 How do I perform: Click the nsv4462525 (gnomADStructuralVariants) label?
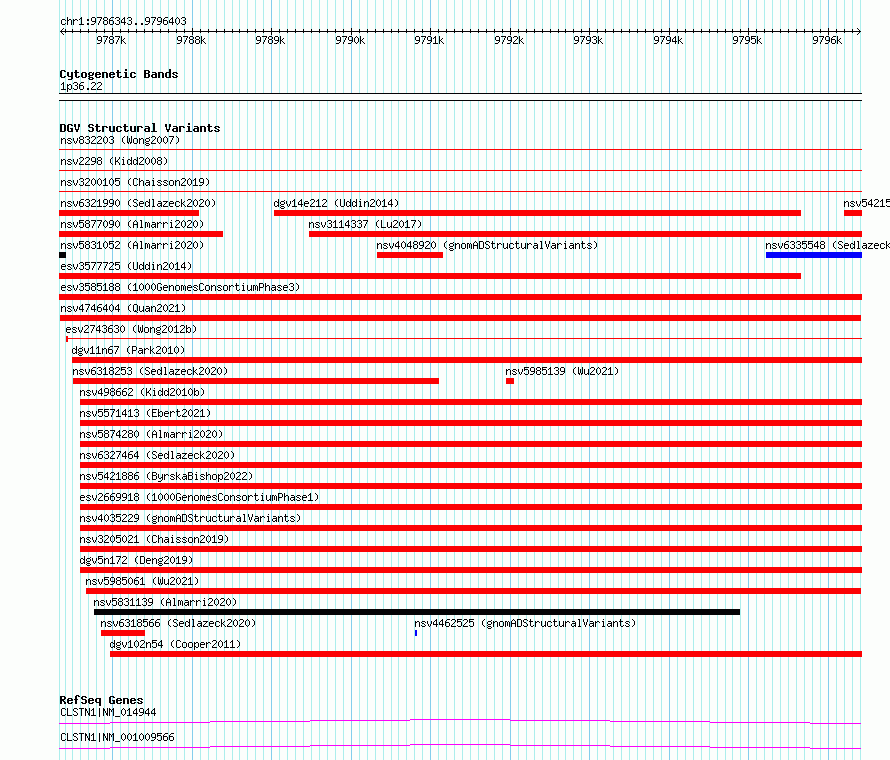[525, 623]
